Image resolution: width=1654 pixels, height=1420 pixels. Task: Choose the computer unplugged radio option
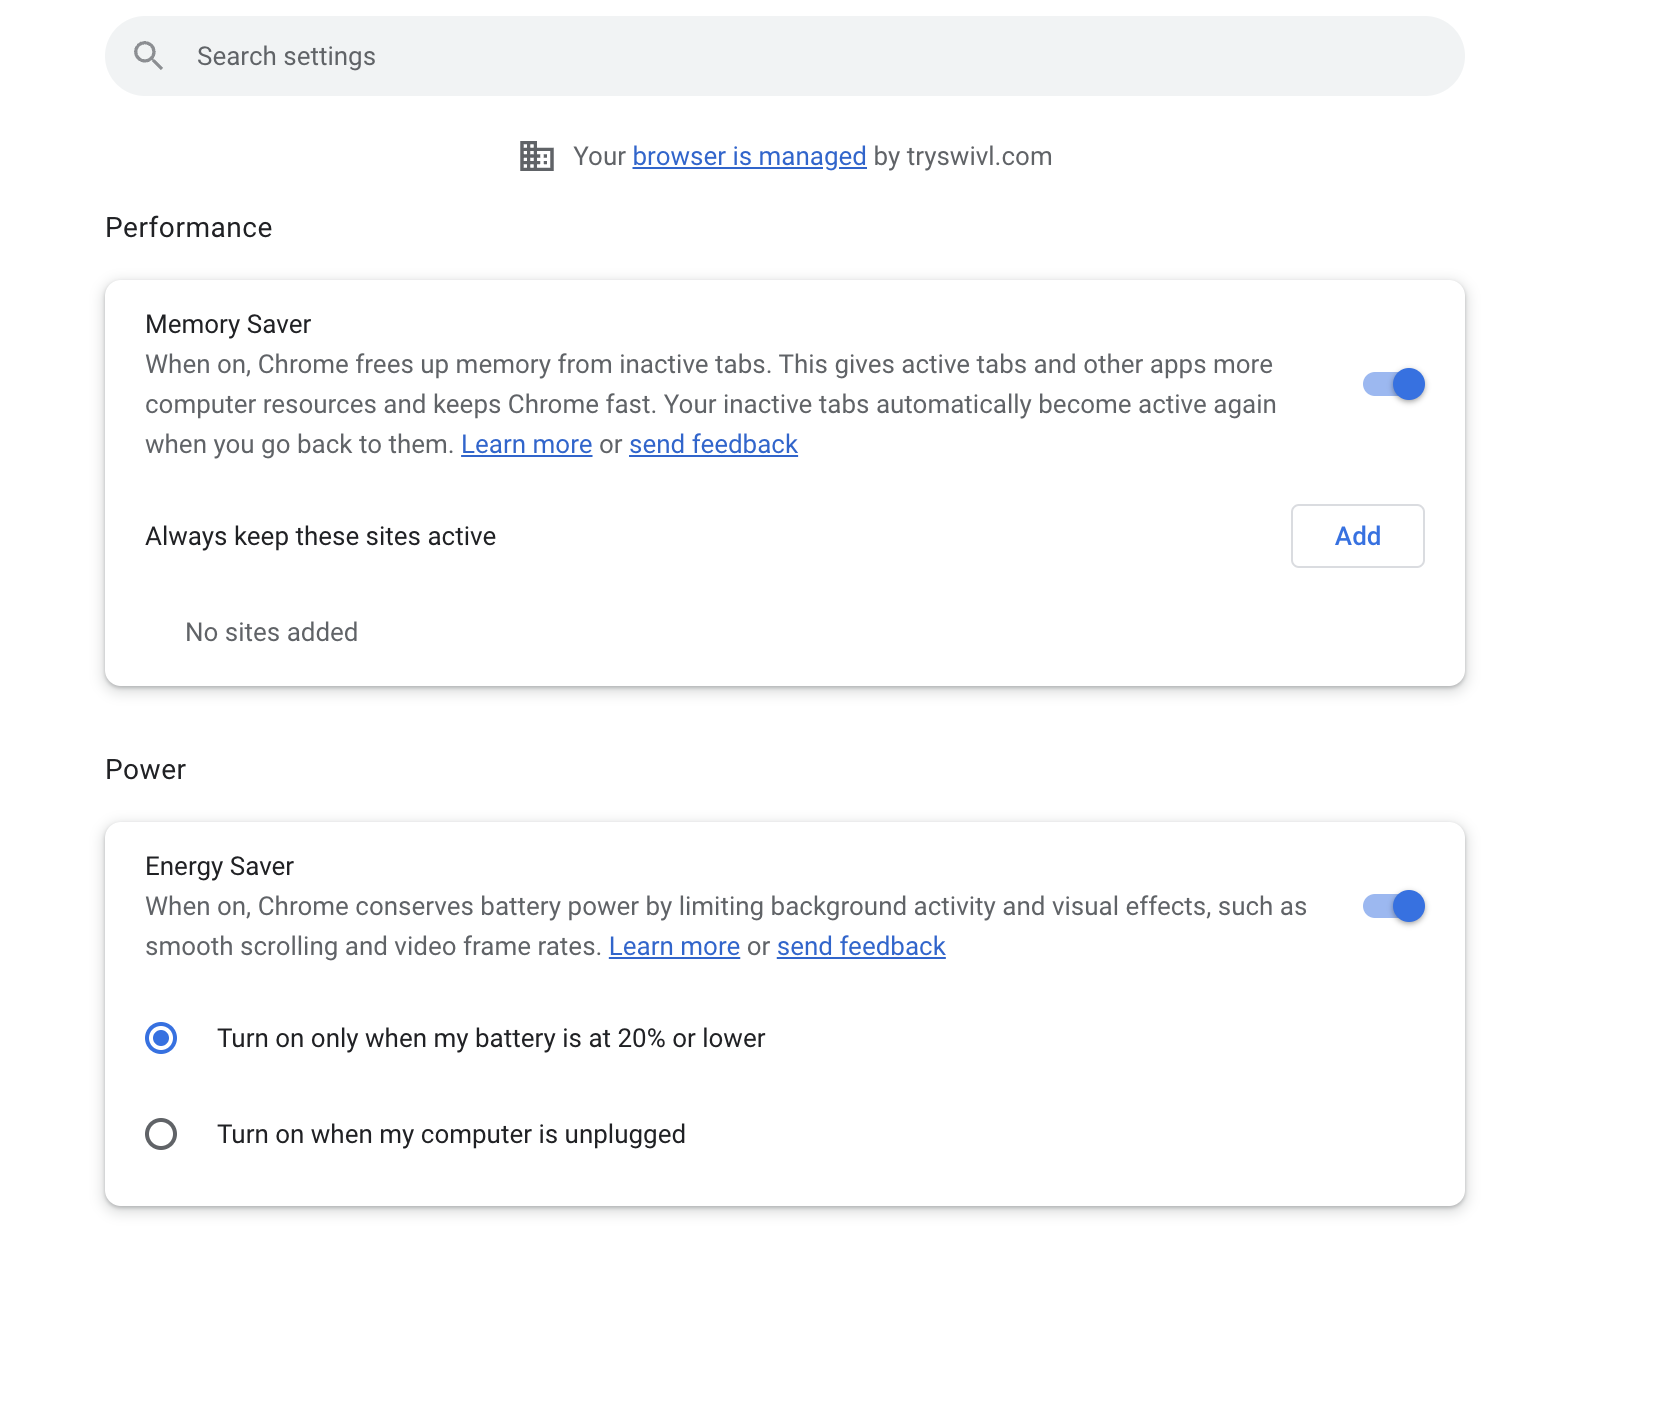coord(161,1134)
